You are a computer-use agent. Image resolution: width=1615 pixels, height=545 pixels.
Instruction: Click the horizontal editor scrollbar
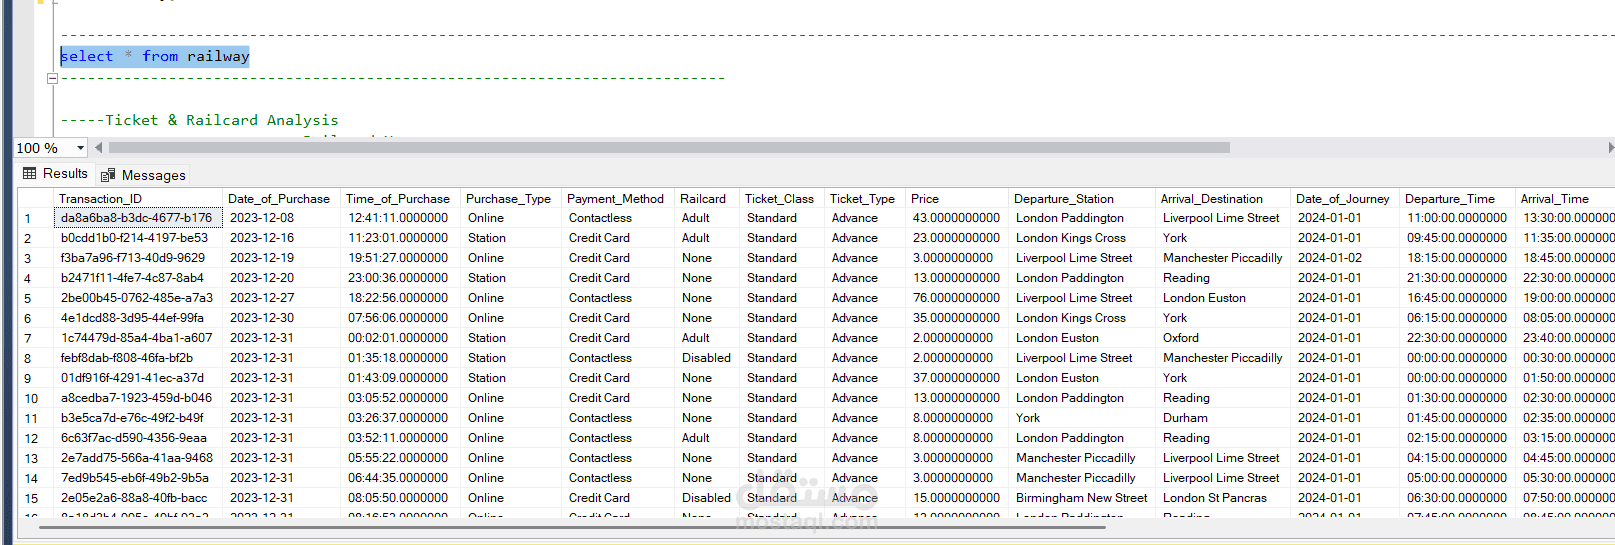point(668,148)
